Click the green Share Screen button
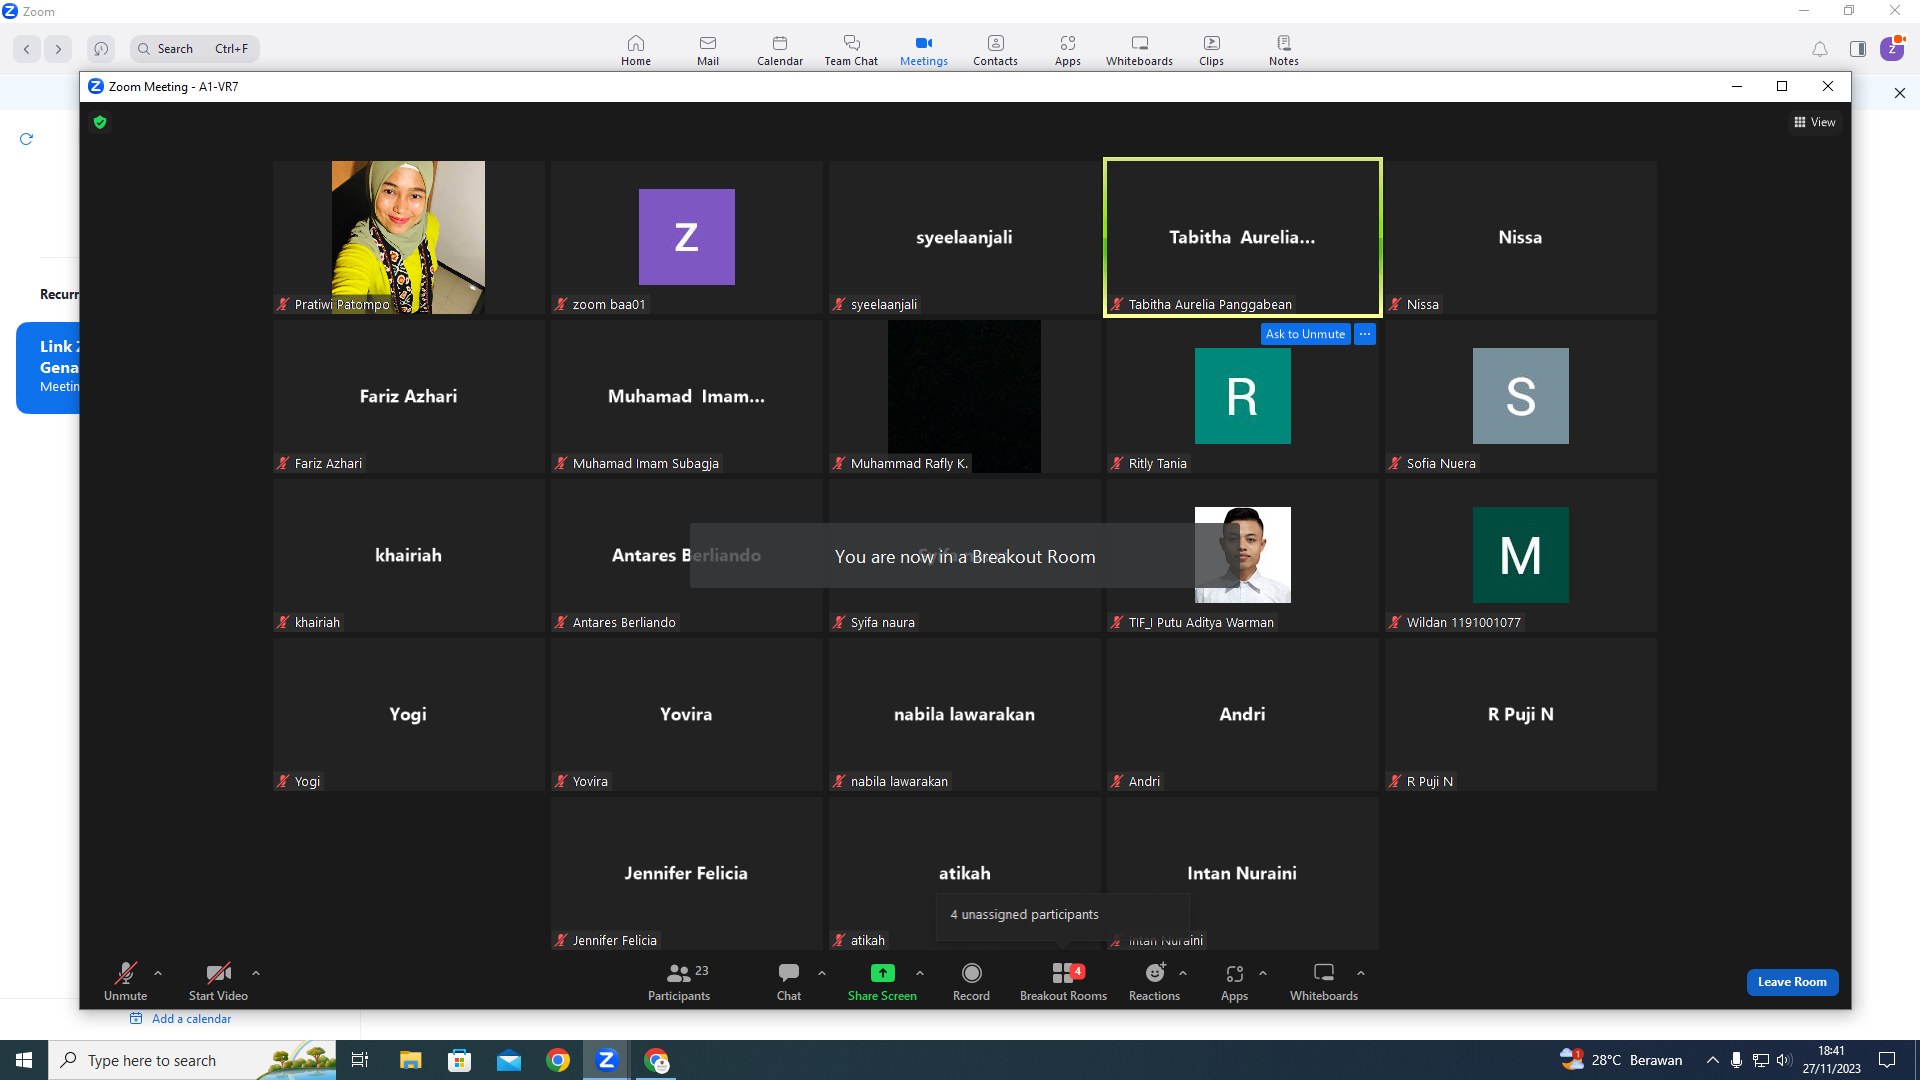The width and height of the screenshot is (1920, 1080). click(x=882, y=981)
